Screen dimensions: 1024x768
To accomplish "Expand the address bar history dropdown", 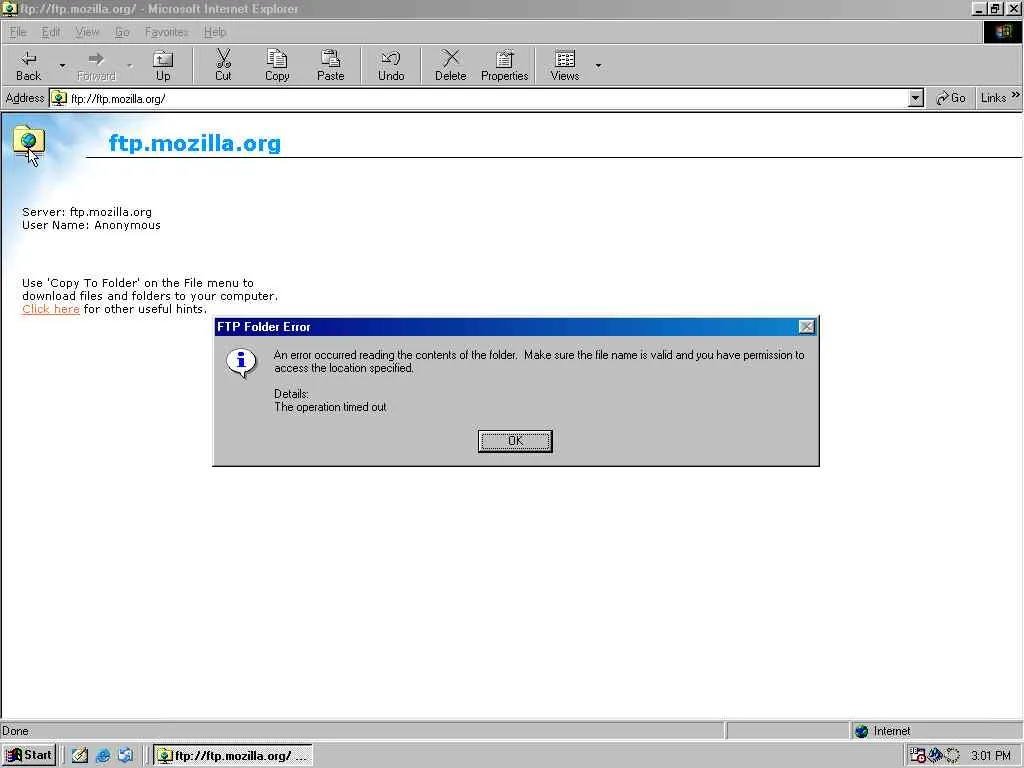I will pyautogui.click(x=916, y=99).
